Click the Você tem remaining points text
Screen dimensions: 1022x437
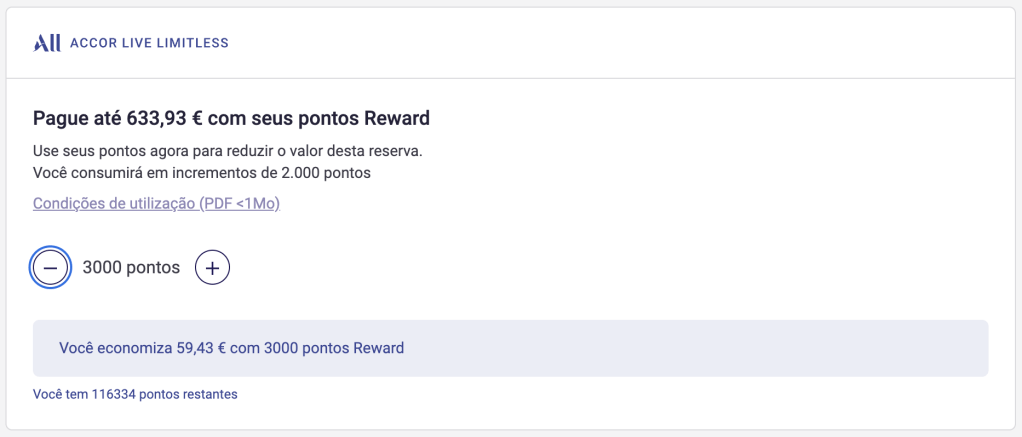coord(135,394)
